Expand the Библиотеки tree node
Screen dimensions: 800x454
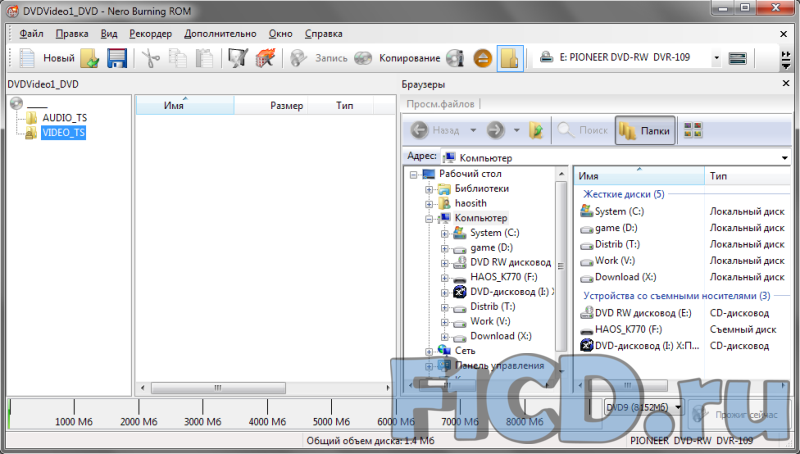tap(429, 189)
